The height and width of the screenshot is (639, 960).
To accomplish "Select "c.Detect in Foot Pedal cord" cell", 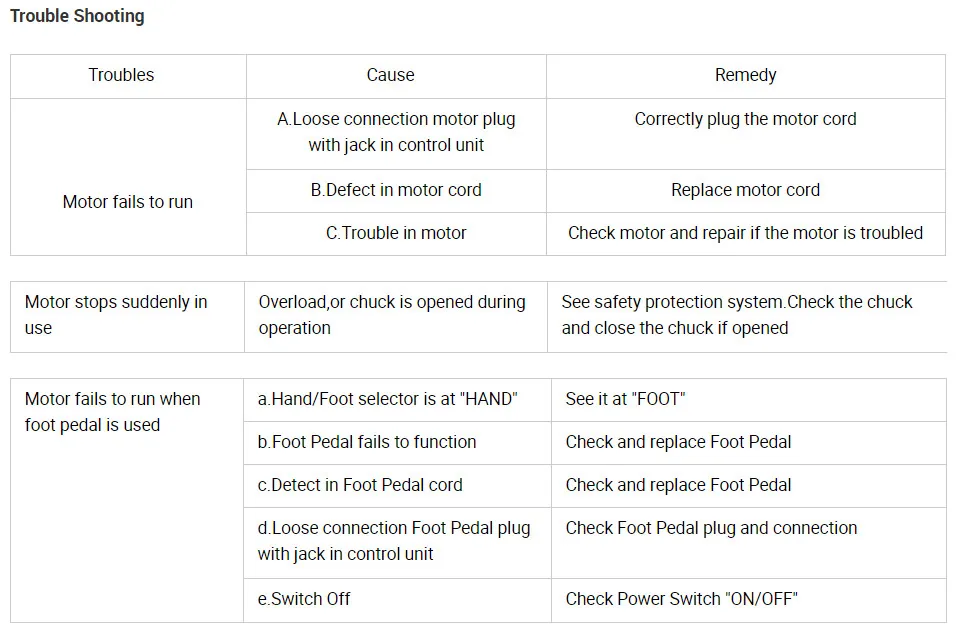I will point(360,485).
